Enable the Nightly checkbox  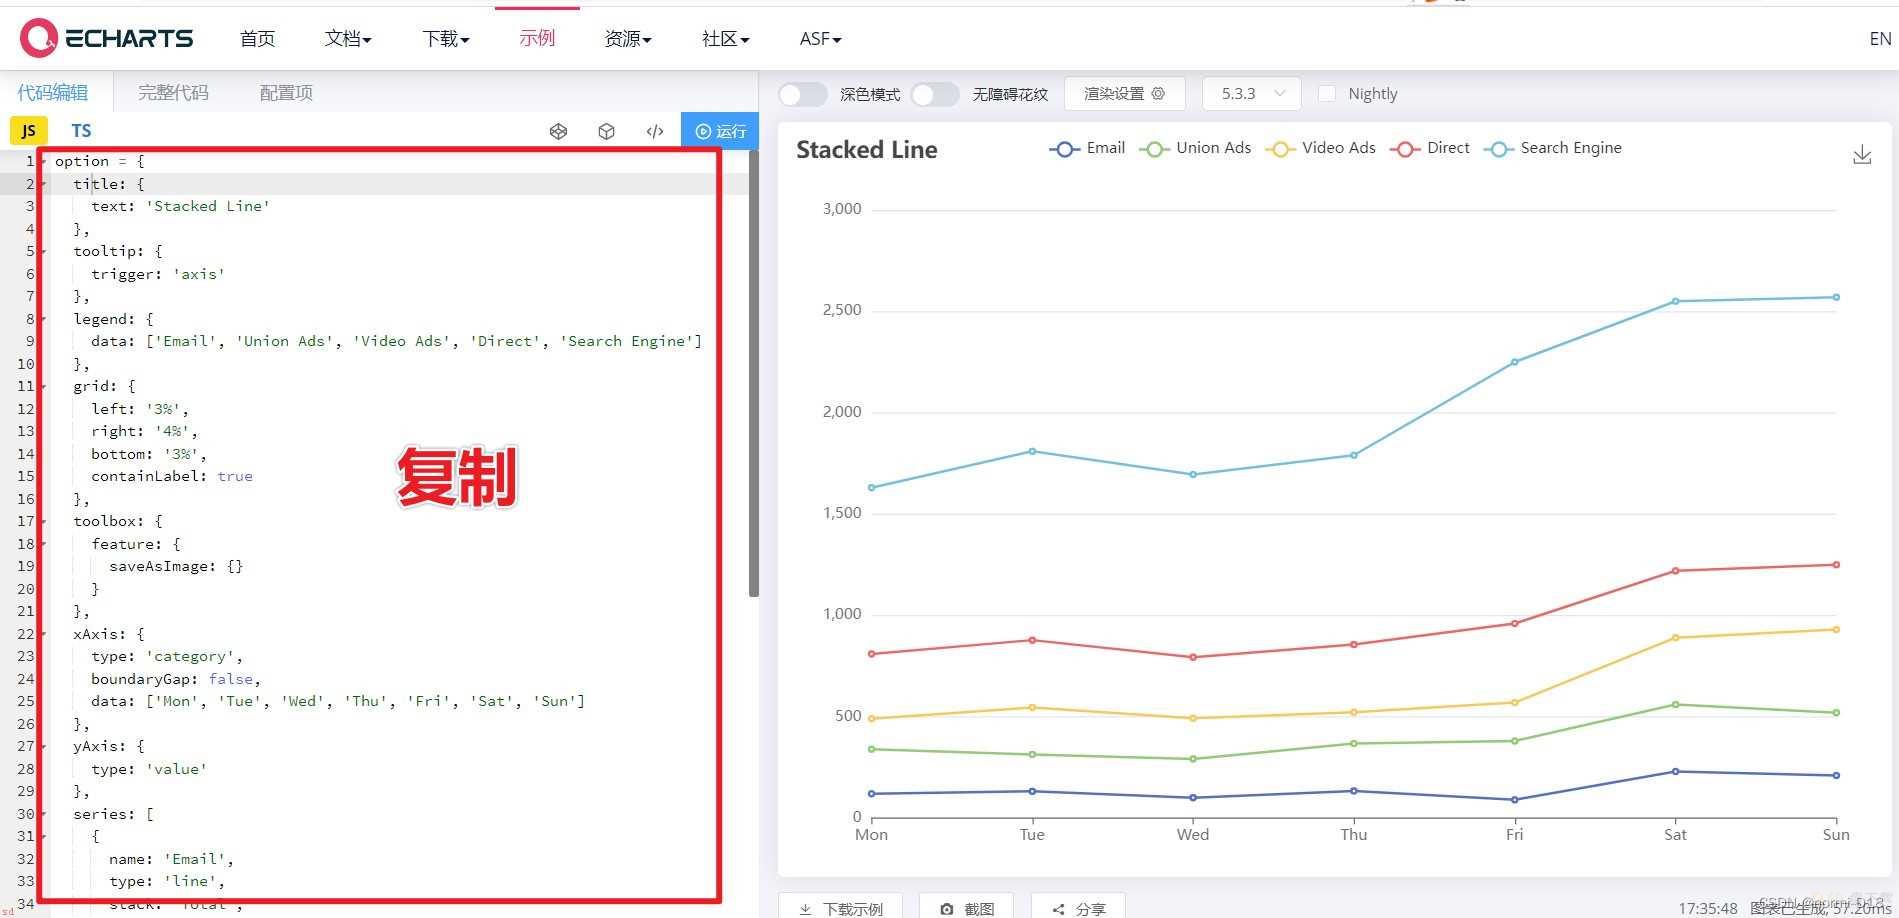coord(1327,93)
